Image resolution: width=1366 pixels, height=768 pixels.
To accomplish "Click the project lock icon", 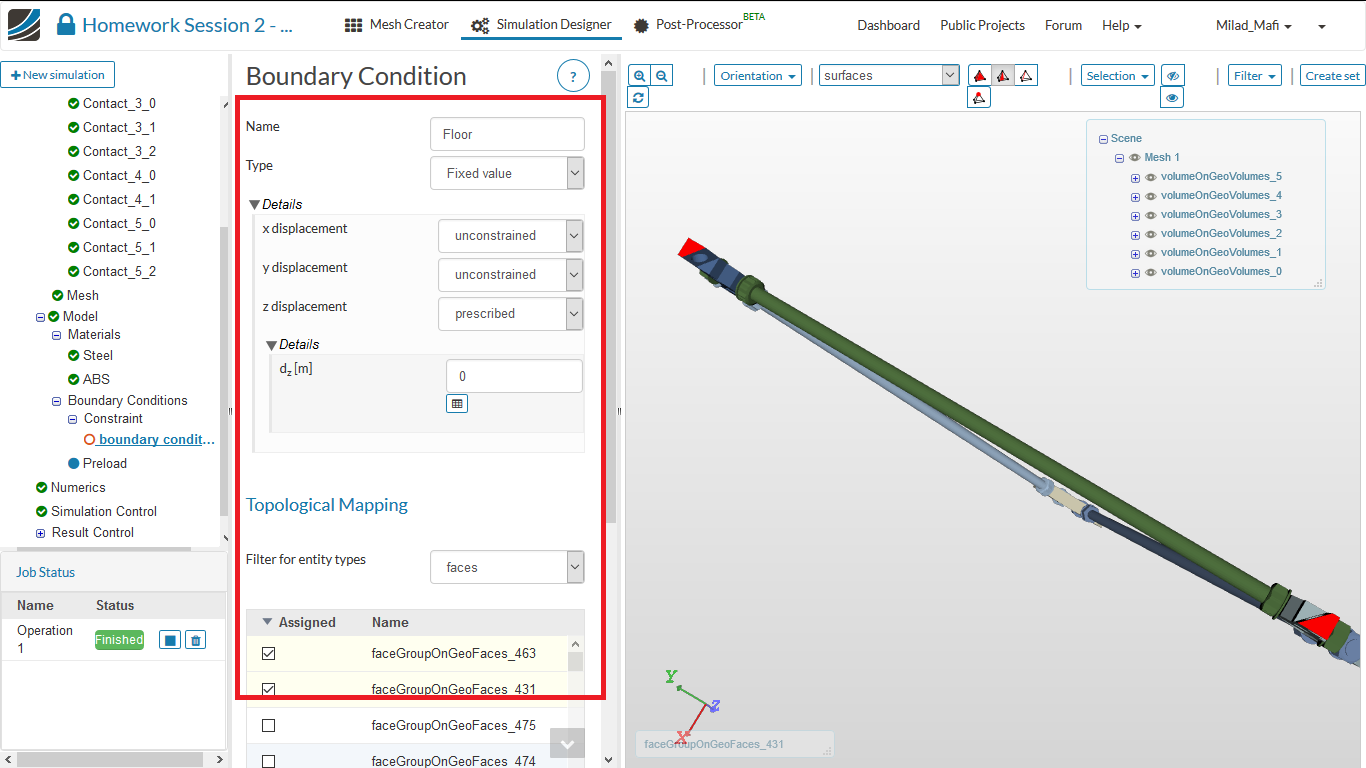I will [x=66, y=24].
